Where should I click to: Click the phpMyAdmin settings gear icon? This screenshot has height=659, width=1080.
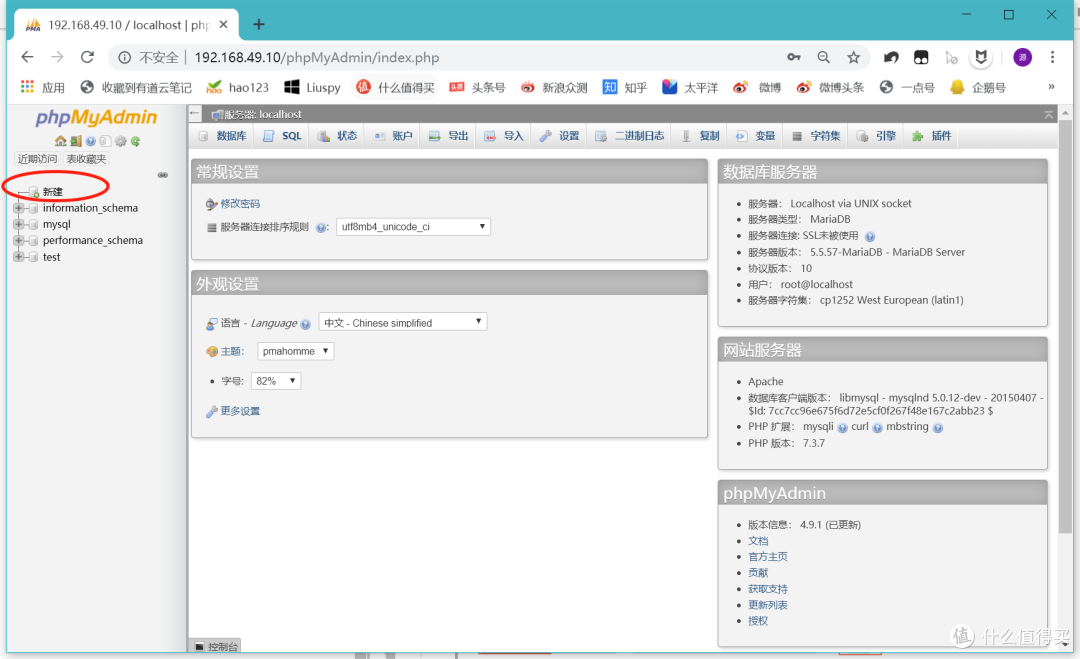120,141
